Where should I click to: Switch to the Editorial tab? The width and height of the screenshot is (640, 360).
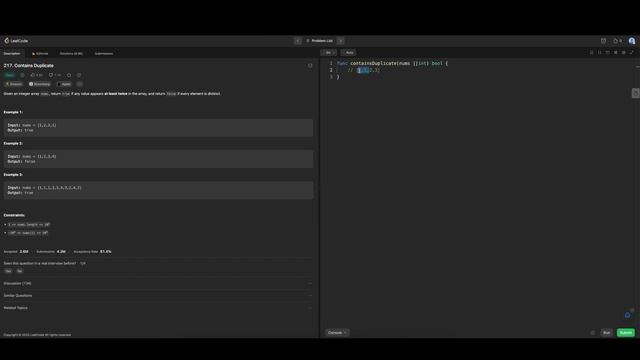[40, 53]
